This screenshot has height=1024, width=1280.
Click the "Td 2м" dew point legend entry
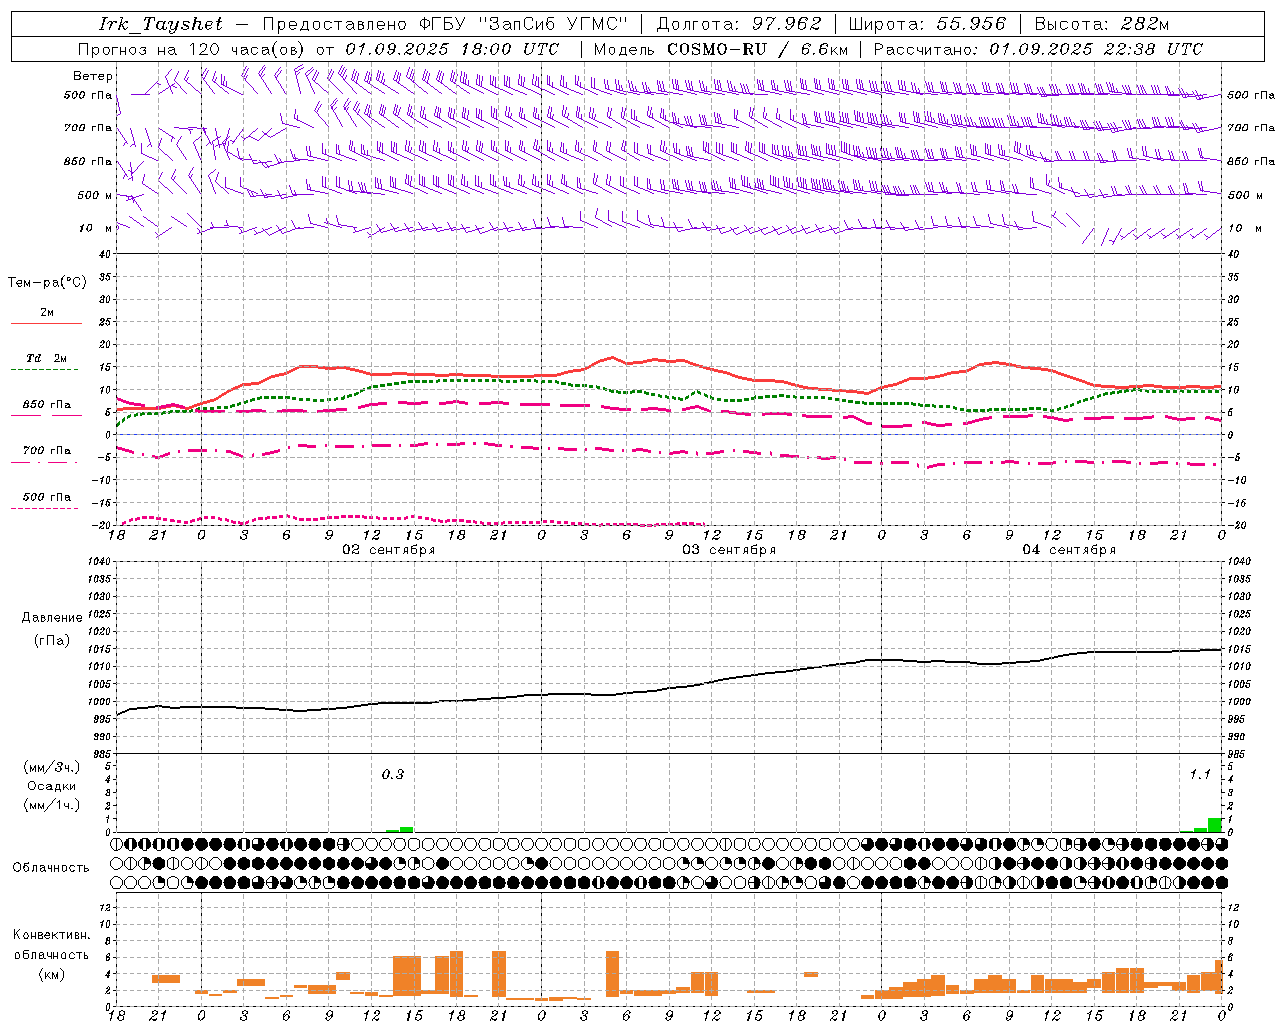[x=46, y=358]
